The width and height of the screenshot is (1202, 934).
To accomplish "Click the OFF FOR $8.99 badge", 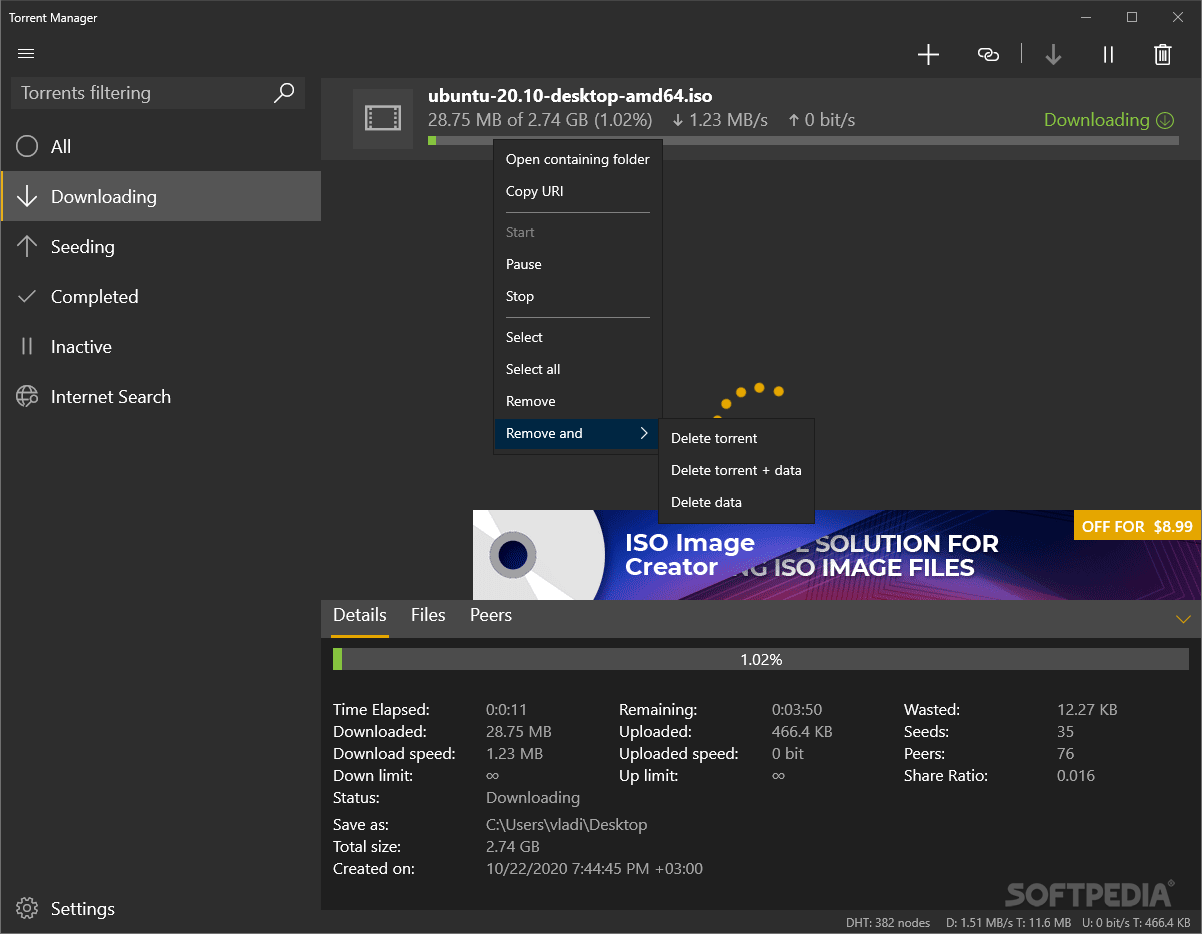I will coord(1137,526).
